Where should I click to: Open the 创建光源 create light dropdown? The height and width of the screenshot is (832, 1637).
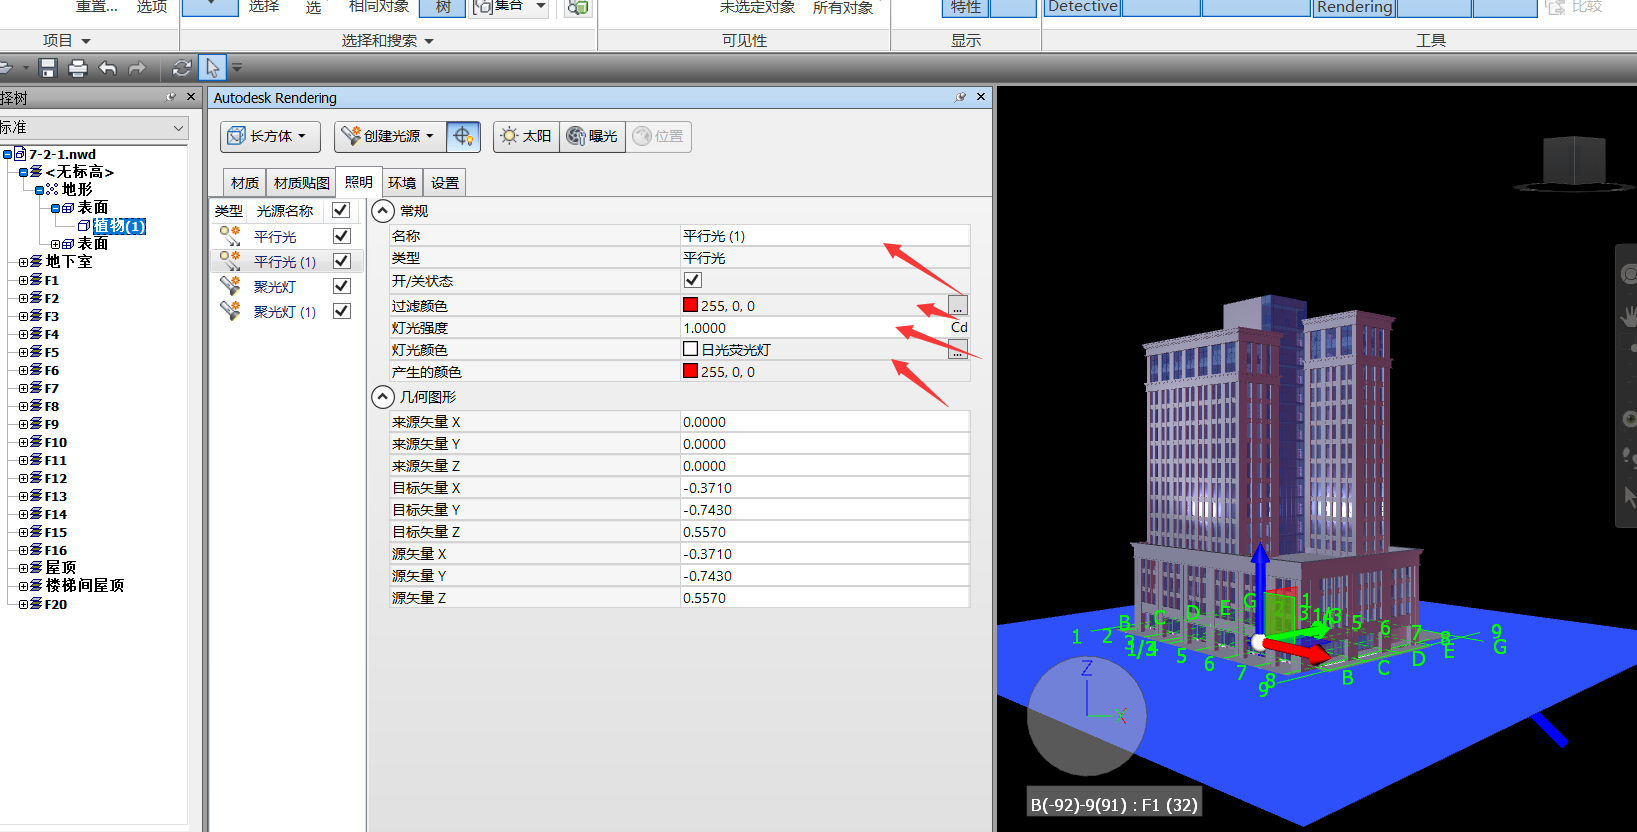tap(388, 136)
